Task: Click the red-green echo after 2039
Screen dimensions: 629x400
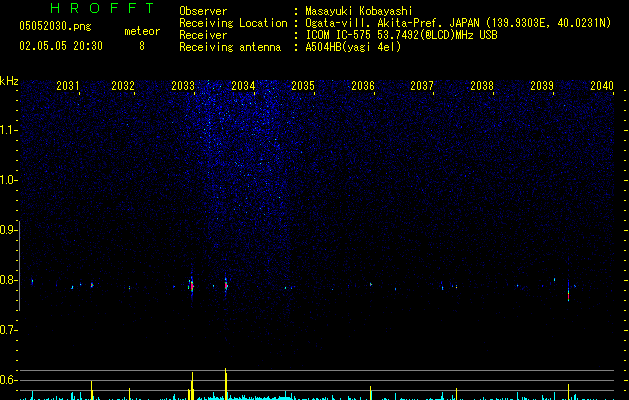Action: [568, 294]
